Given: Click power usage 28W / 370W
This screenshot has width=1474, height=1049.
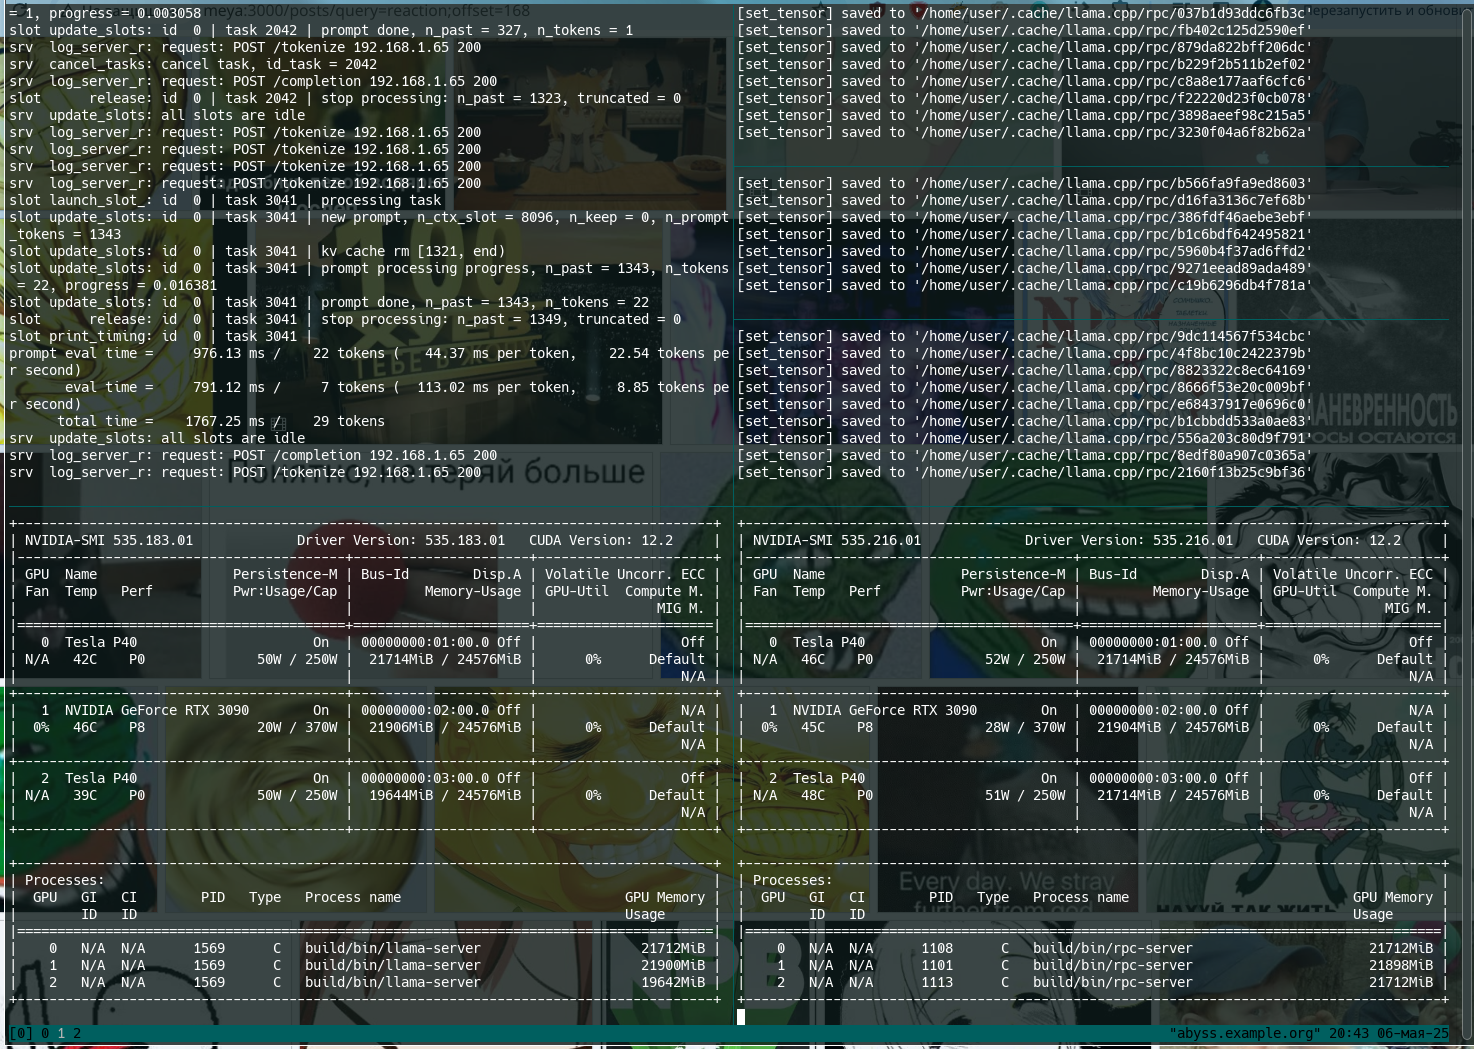Looking at the screenshot, I should click(1025, 727).
